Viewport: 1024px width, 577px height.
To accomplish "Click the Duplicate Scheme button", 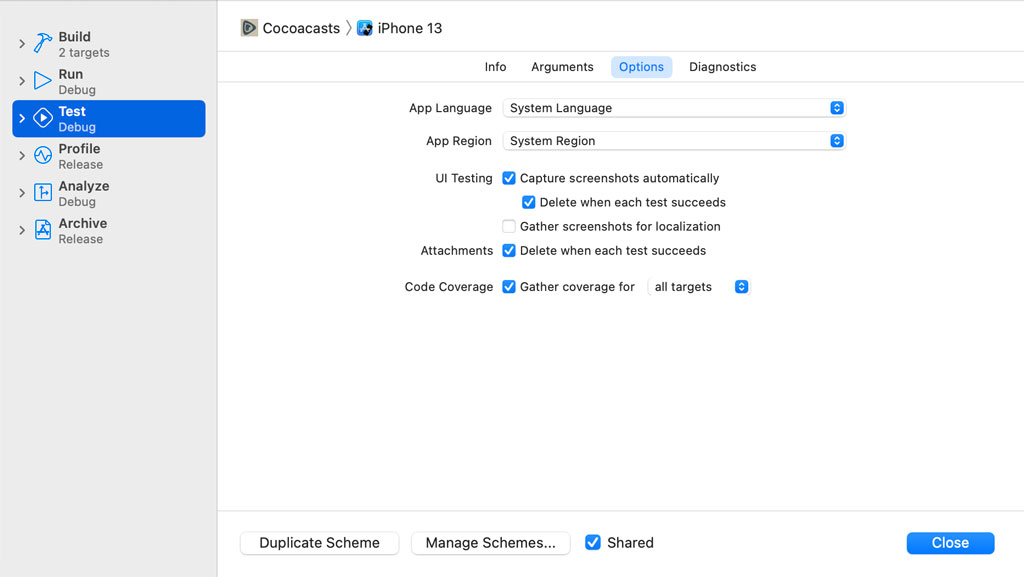I will [319, 542].
